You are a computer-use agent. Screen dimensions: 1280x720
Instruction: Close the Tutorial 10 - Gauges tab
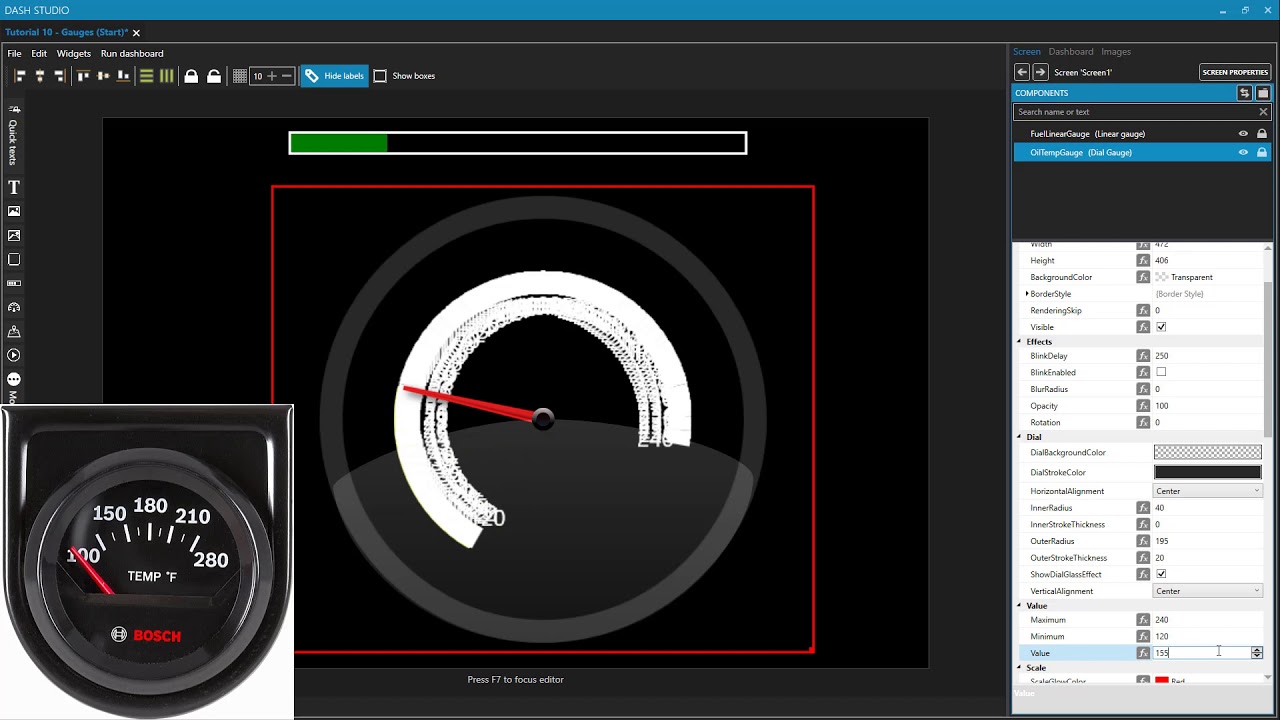[x=136, y=33]
